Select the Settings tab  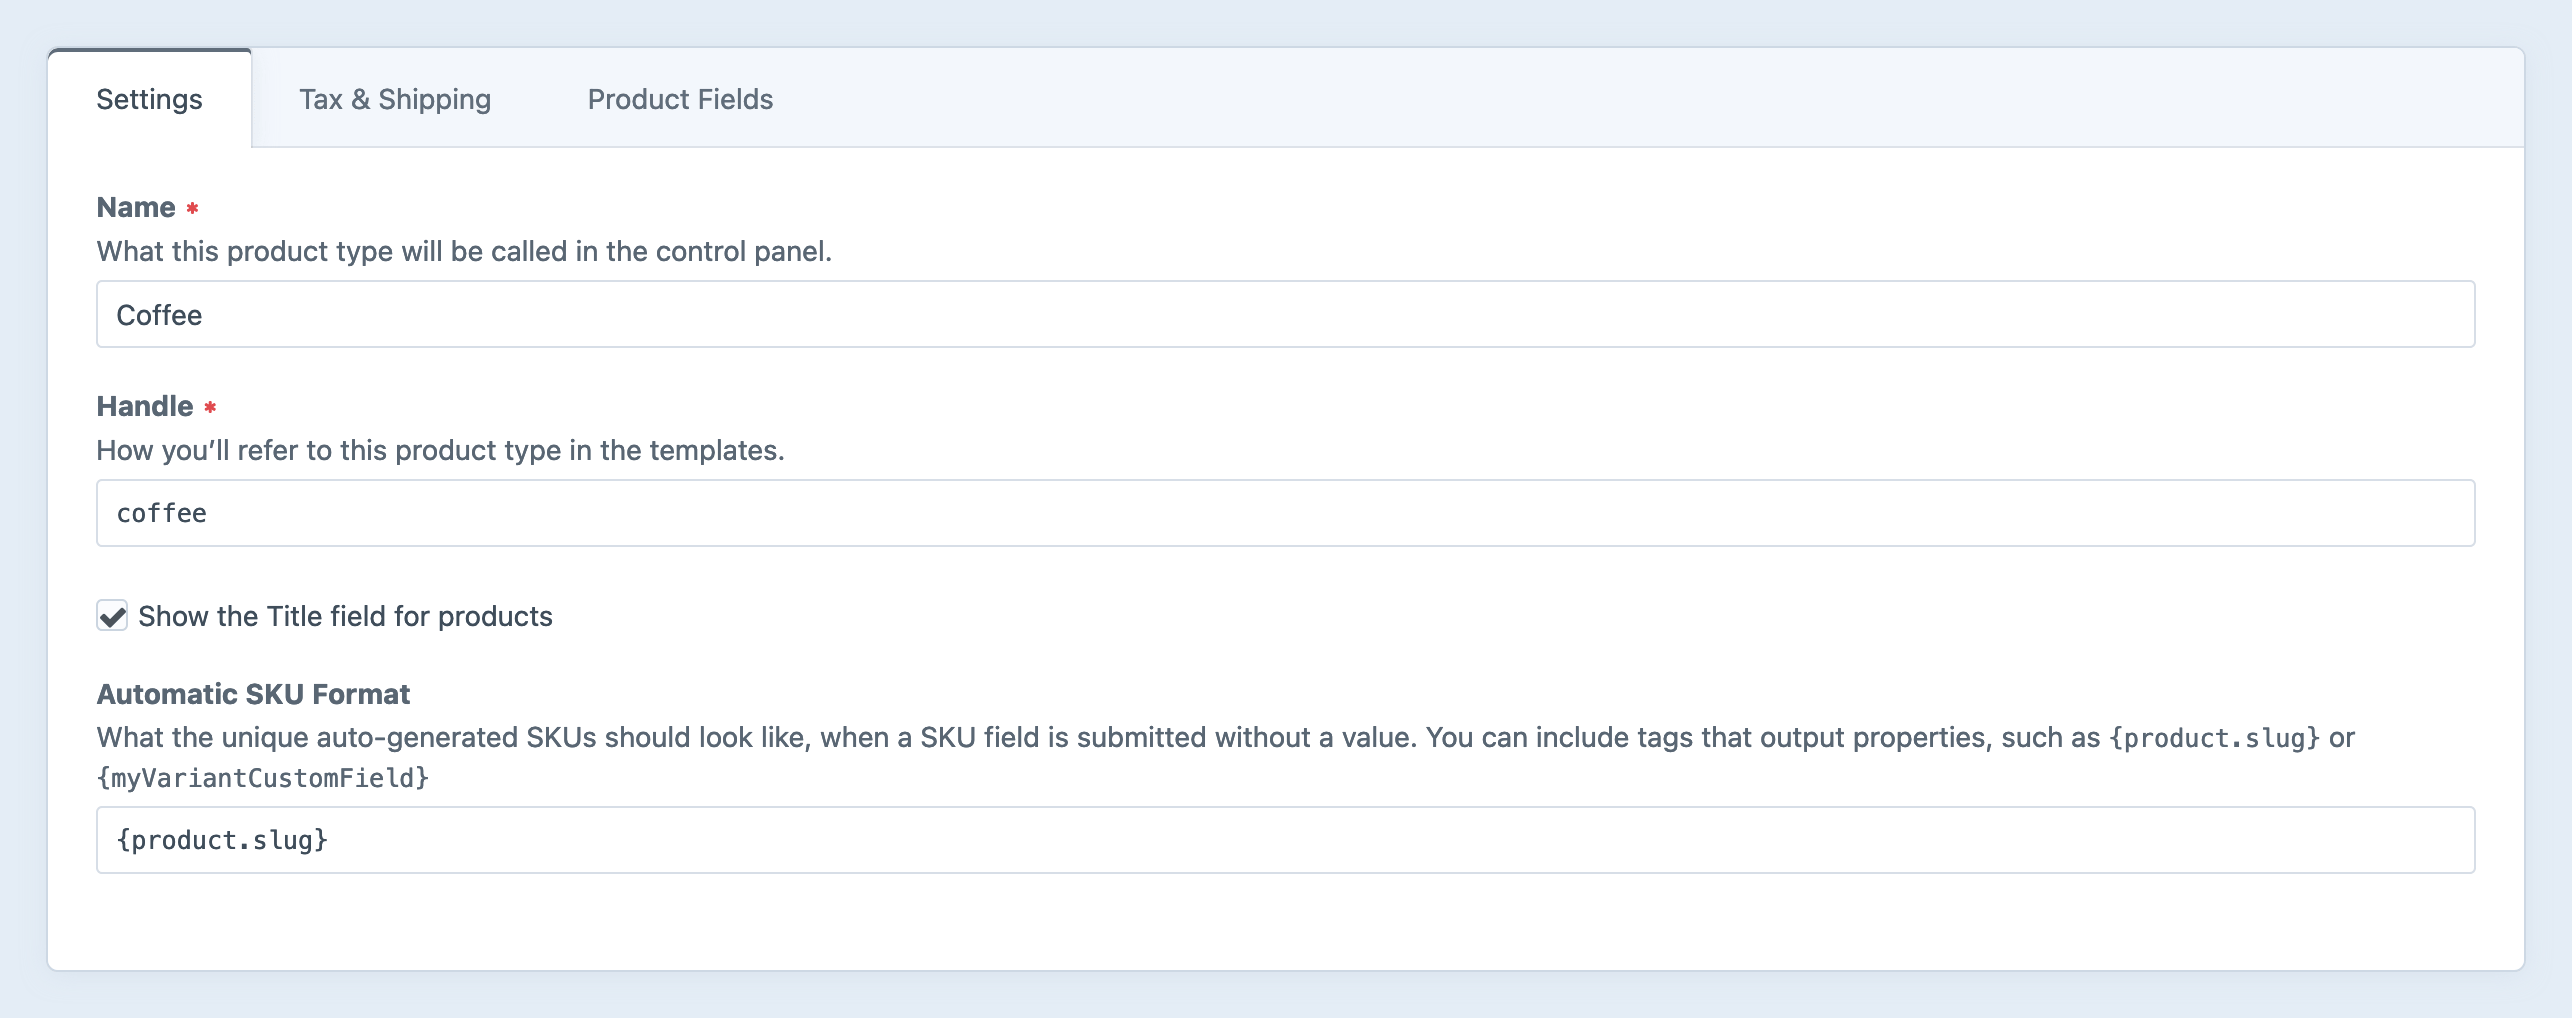149,99
